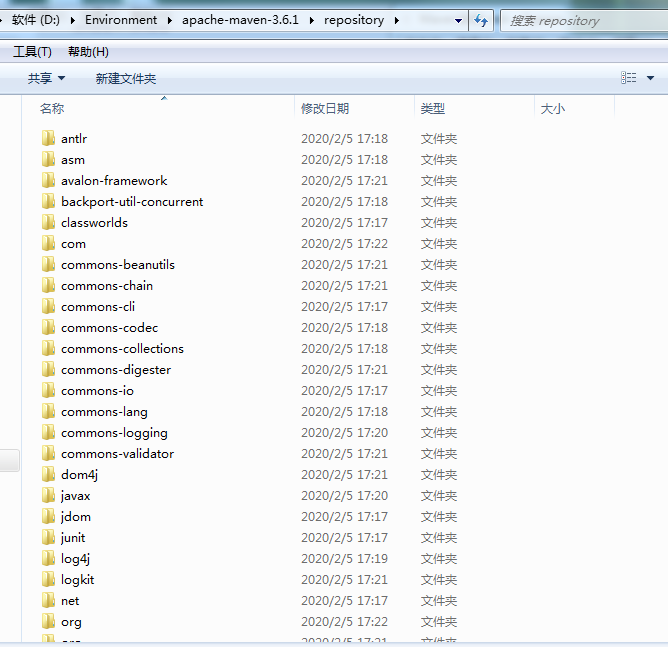This screenshot has width=668, height=647.
Task: Open the 工具(T) menu
Action: [32, 52]
